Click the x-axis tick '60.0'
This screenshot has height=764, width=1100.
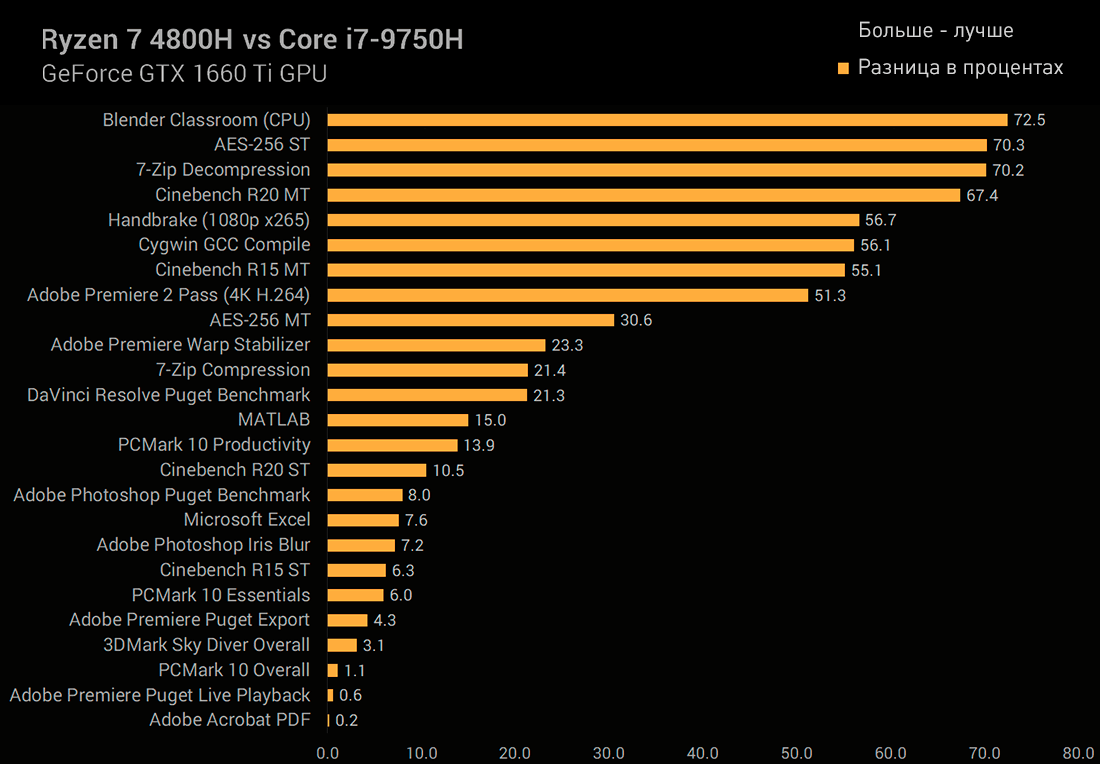tap(890, 753)
